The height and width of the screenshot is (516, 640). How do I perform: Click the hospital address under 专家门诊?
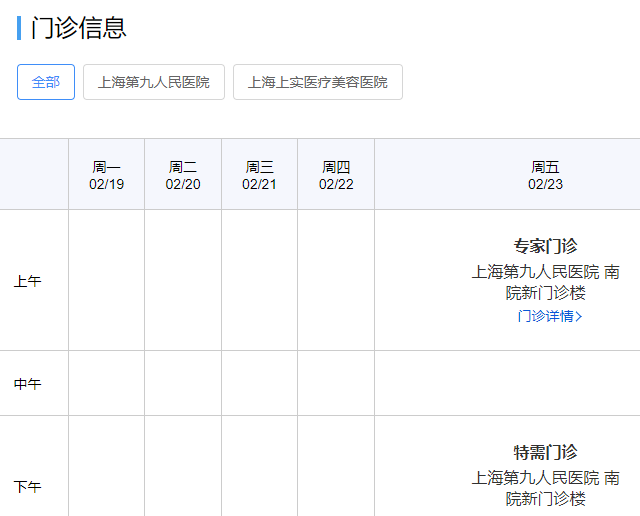[x=545, y=282]
